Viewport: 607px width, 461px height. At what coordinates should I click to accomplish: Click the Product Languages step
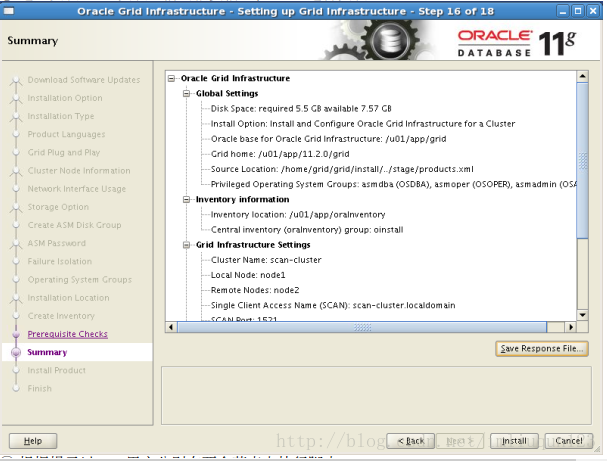pyautogui.click(x=66, y=134)
